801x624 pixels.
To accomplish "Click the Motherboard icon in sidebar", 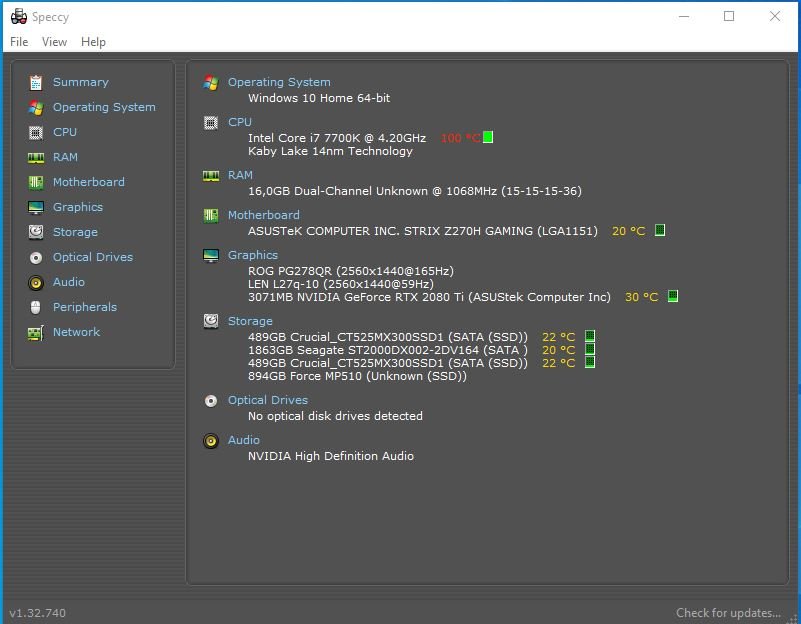I will [x=36, y=182].
